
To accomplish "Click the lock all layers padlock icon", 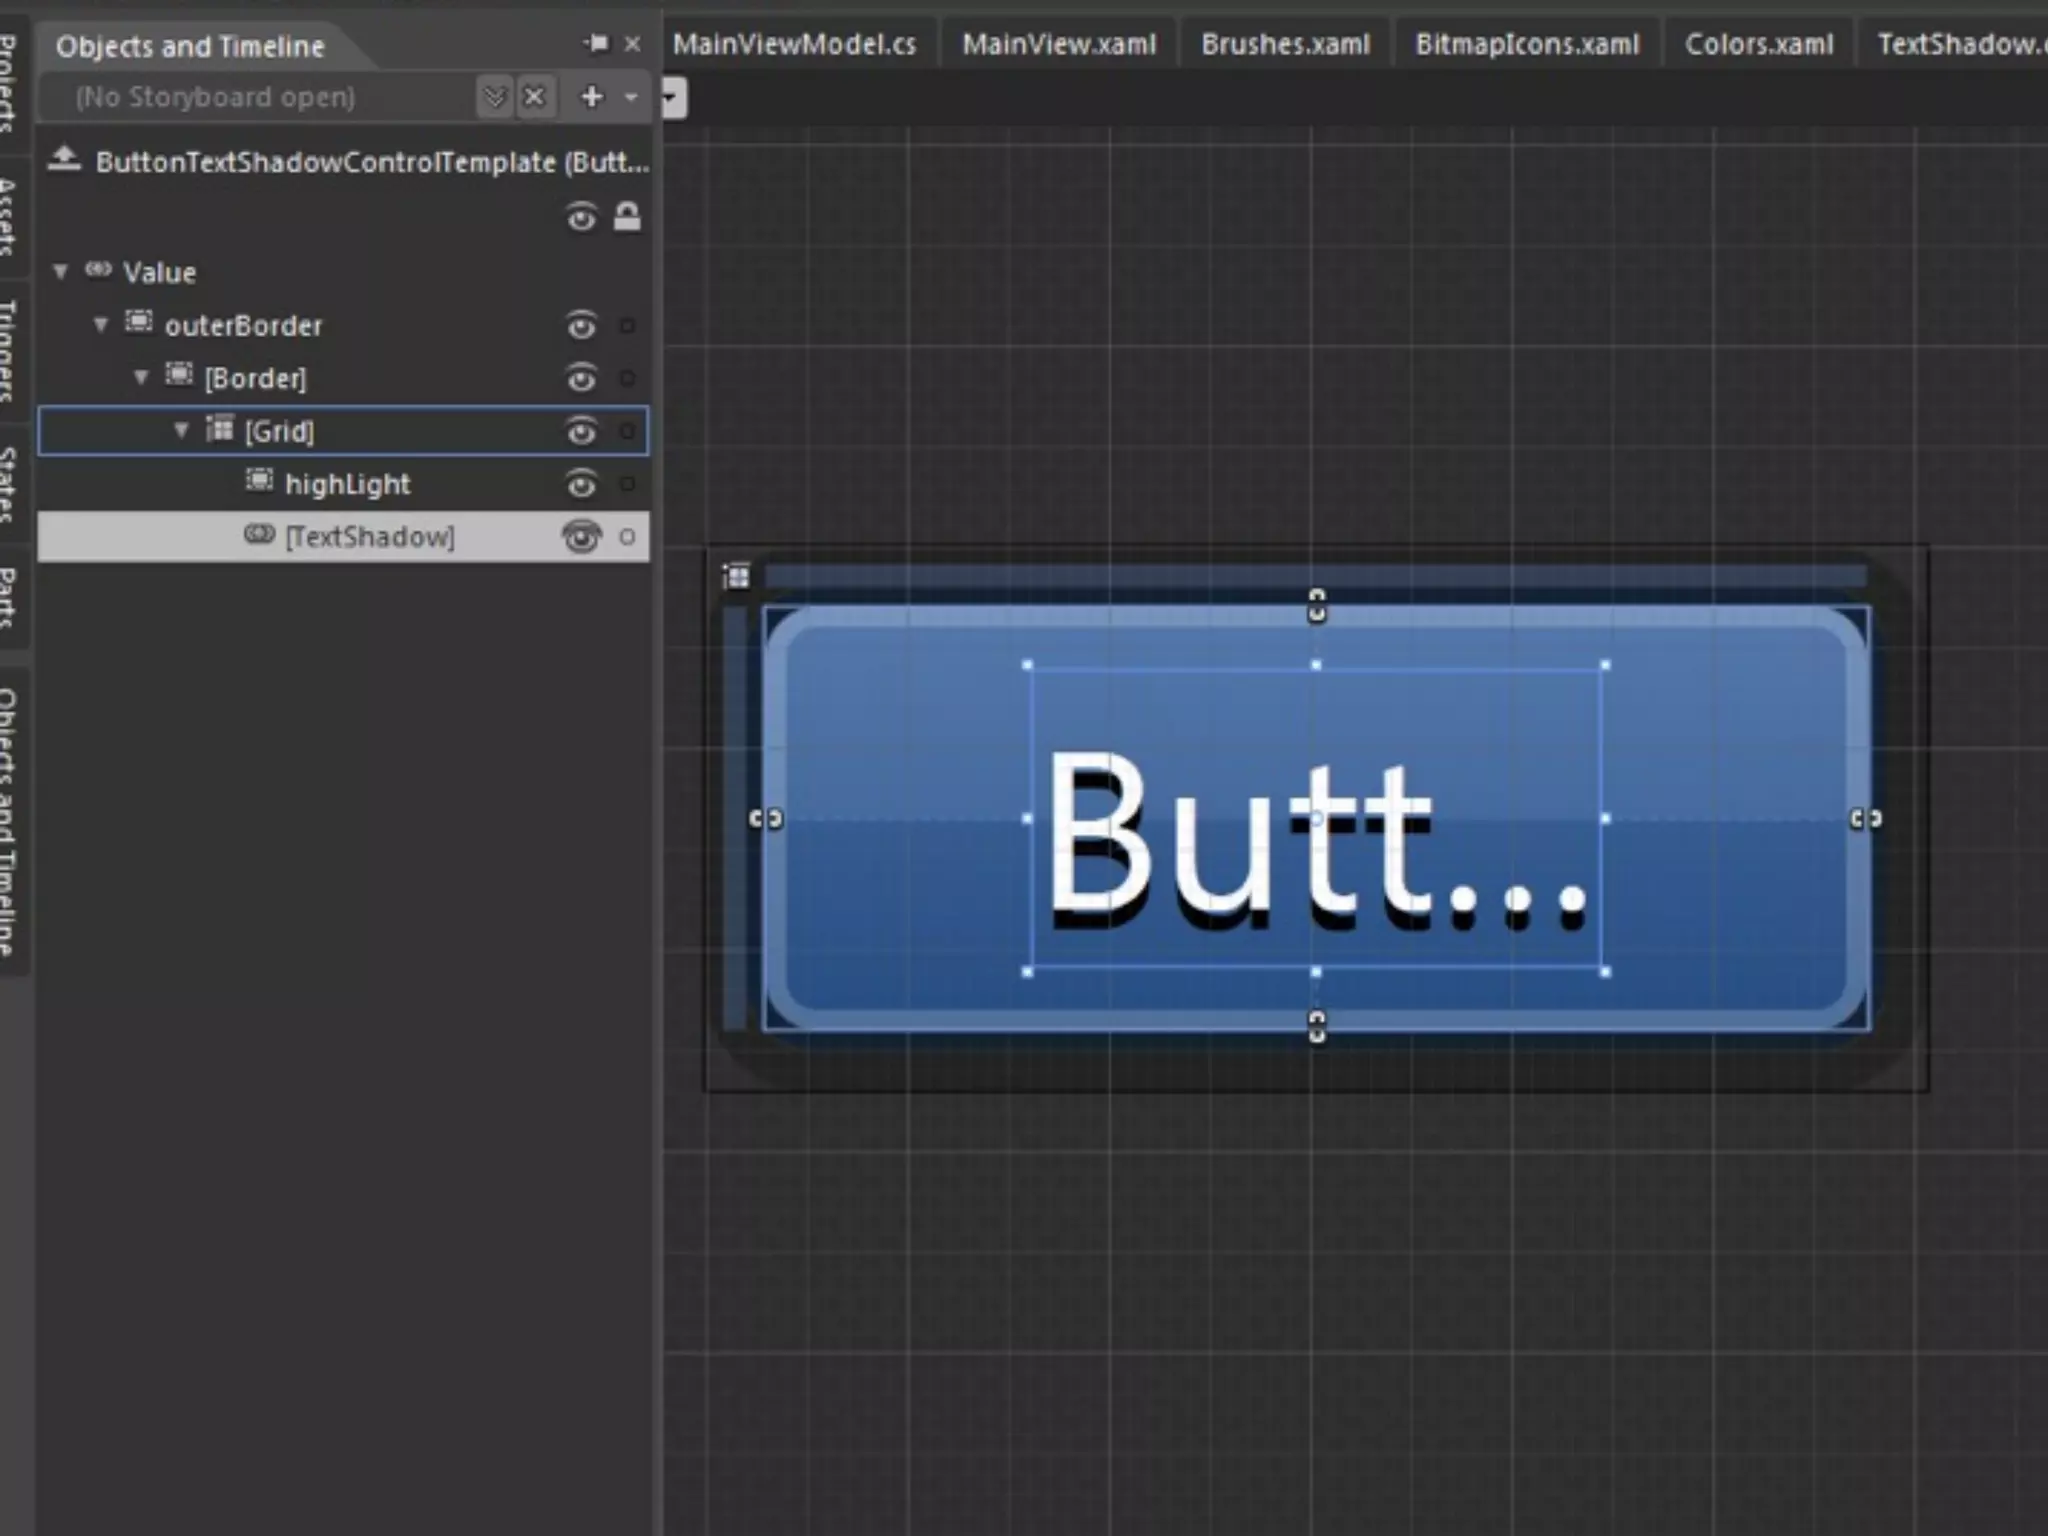I will tap(627, 217).
